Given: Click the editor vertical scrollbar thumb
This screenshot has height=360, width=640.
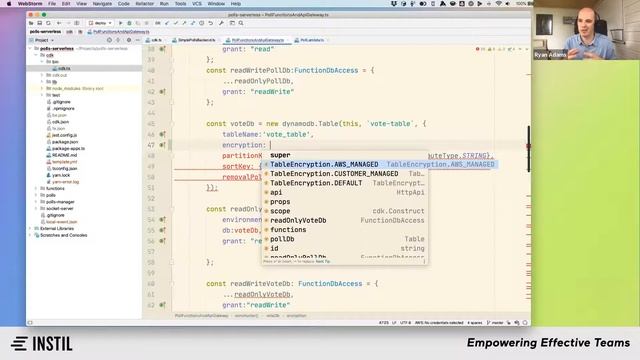Looking at the screenshot, I should pos(529,149).
